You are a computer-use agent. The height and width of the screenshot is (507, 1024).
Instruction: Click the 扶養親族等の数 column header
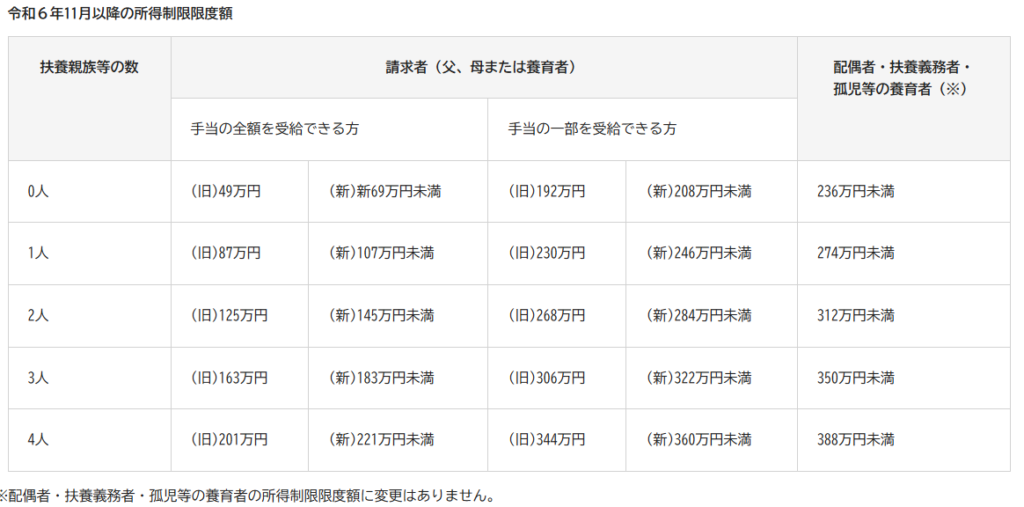[89, 67]
